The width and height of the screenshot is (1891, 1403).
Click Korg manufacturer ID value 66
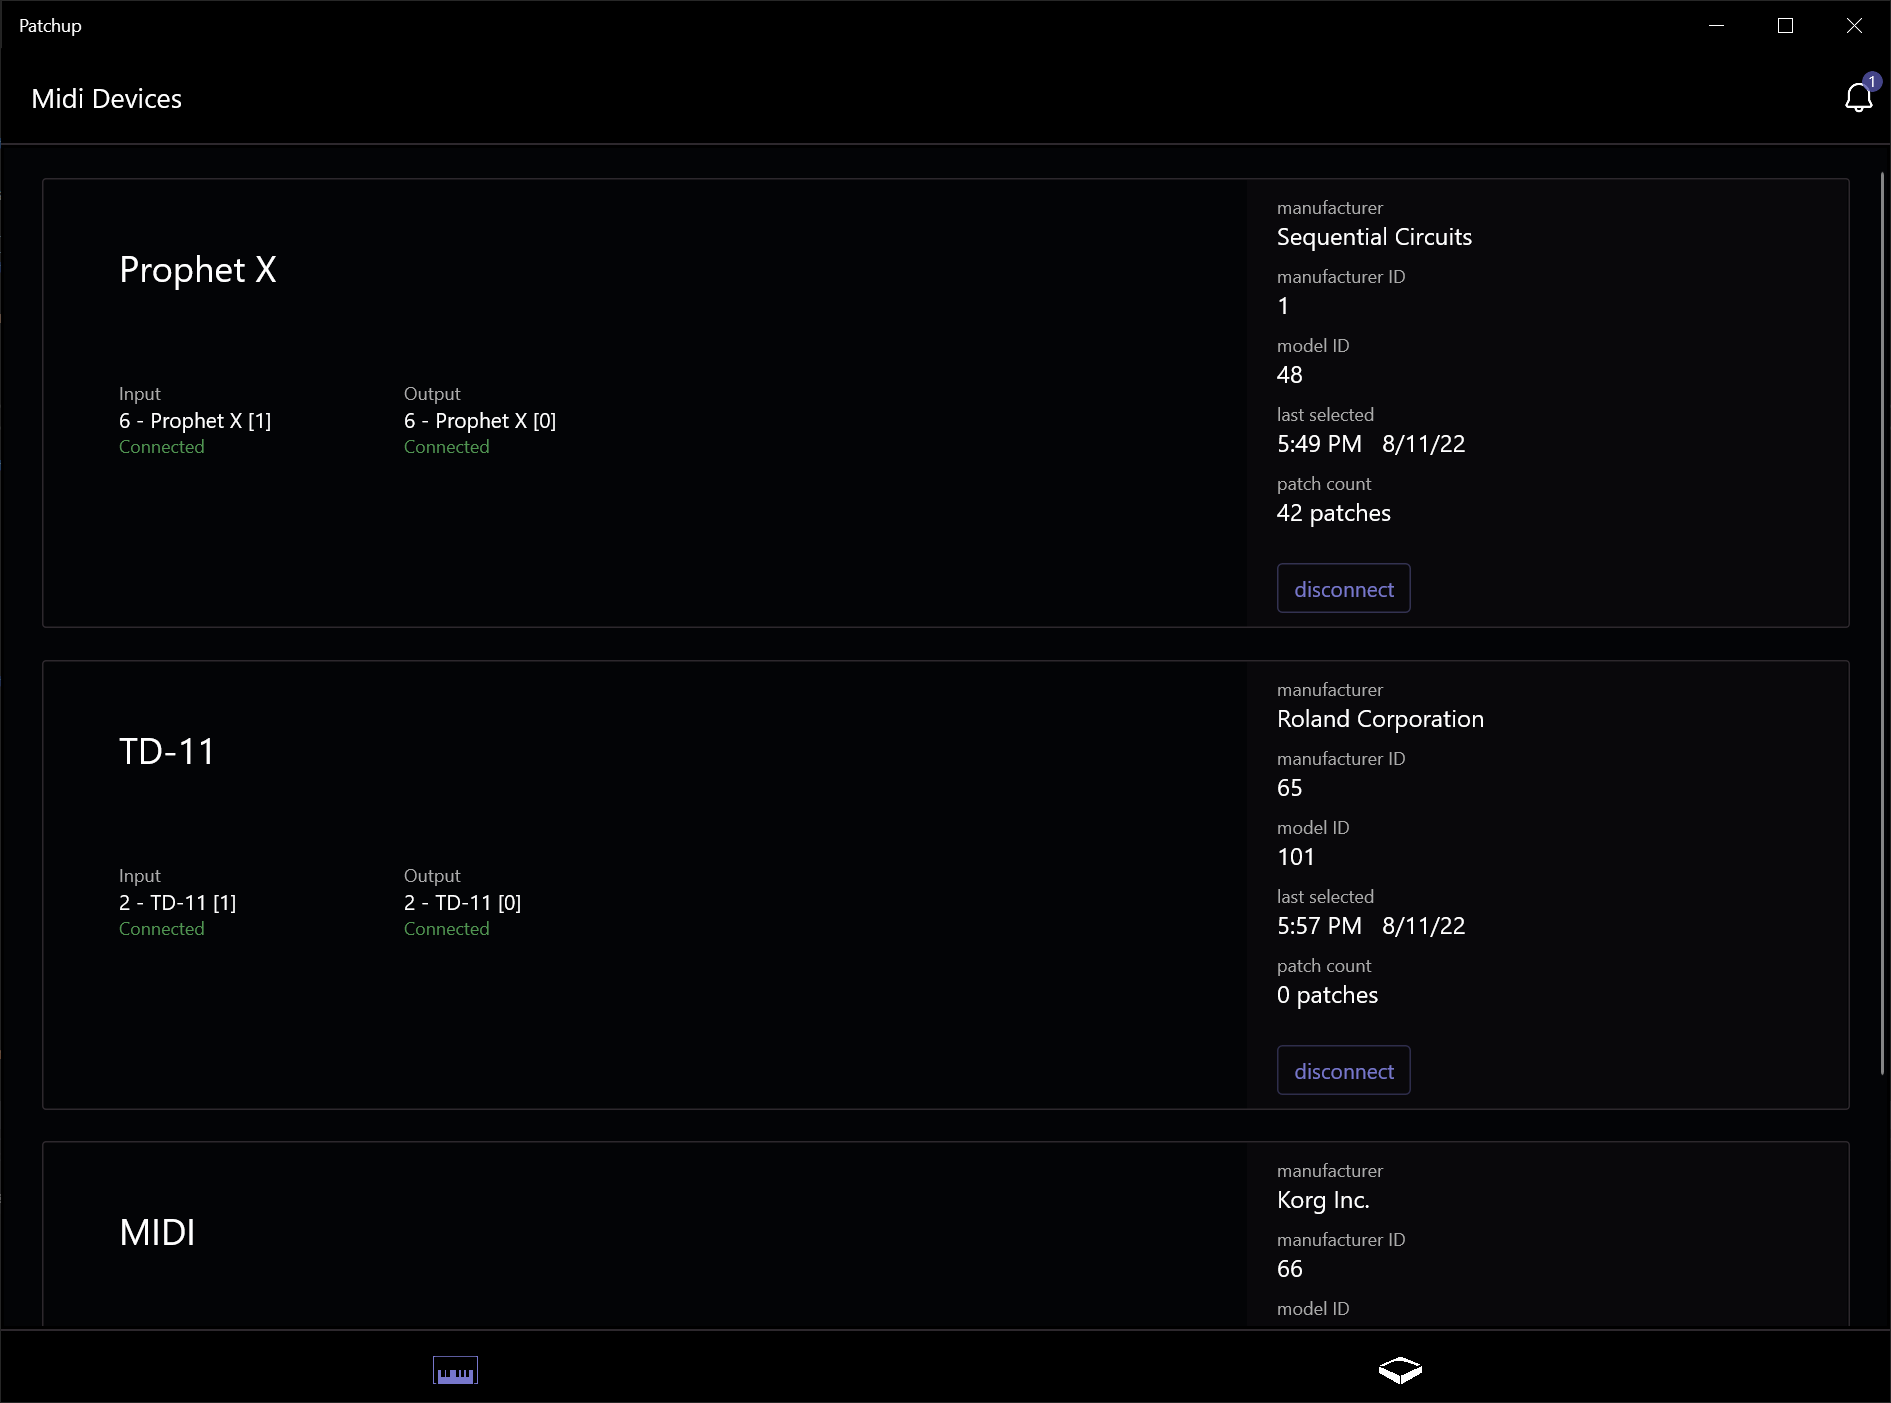point(1290,1269)
